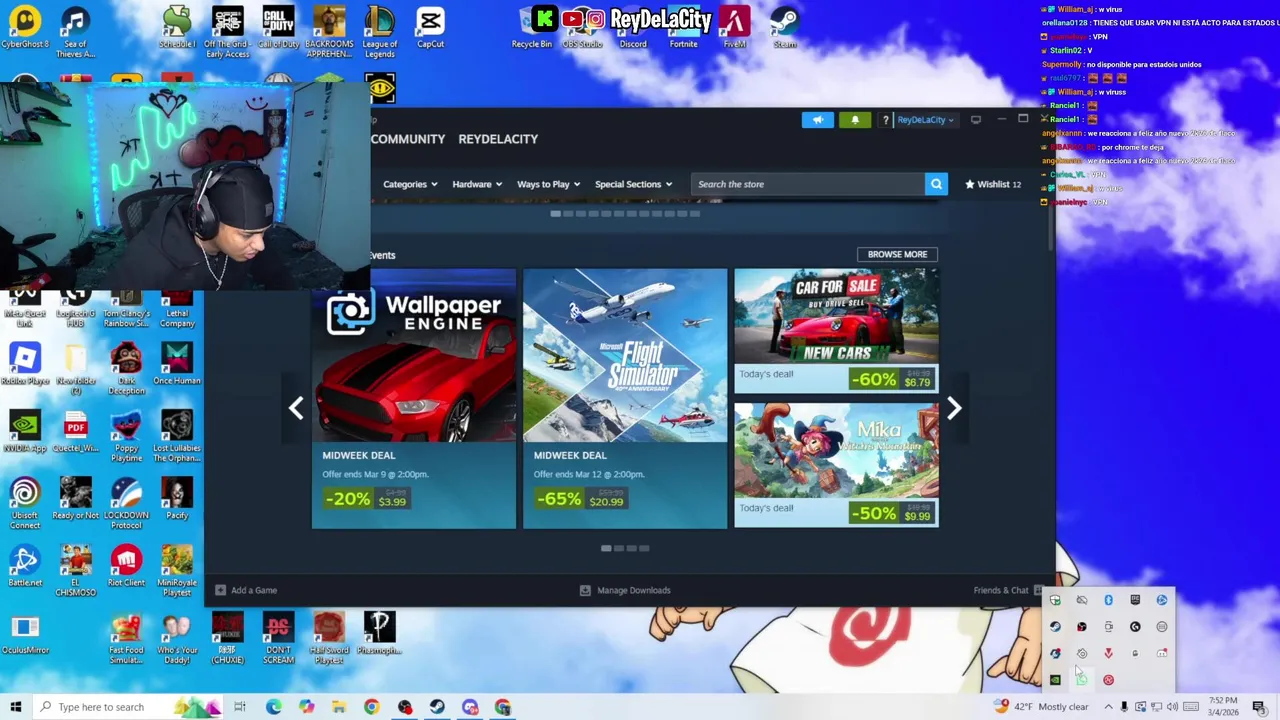Open Once Human desktop shortcut
The height and width of the screenshot is (720, 1280).
(177, 364)
